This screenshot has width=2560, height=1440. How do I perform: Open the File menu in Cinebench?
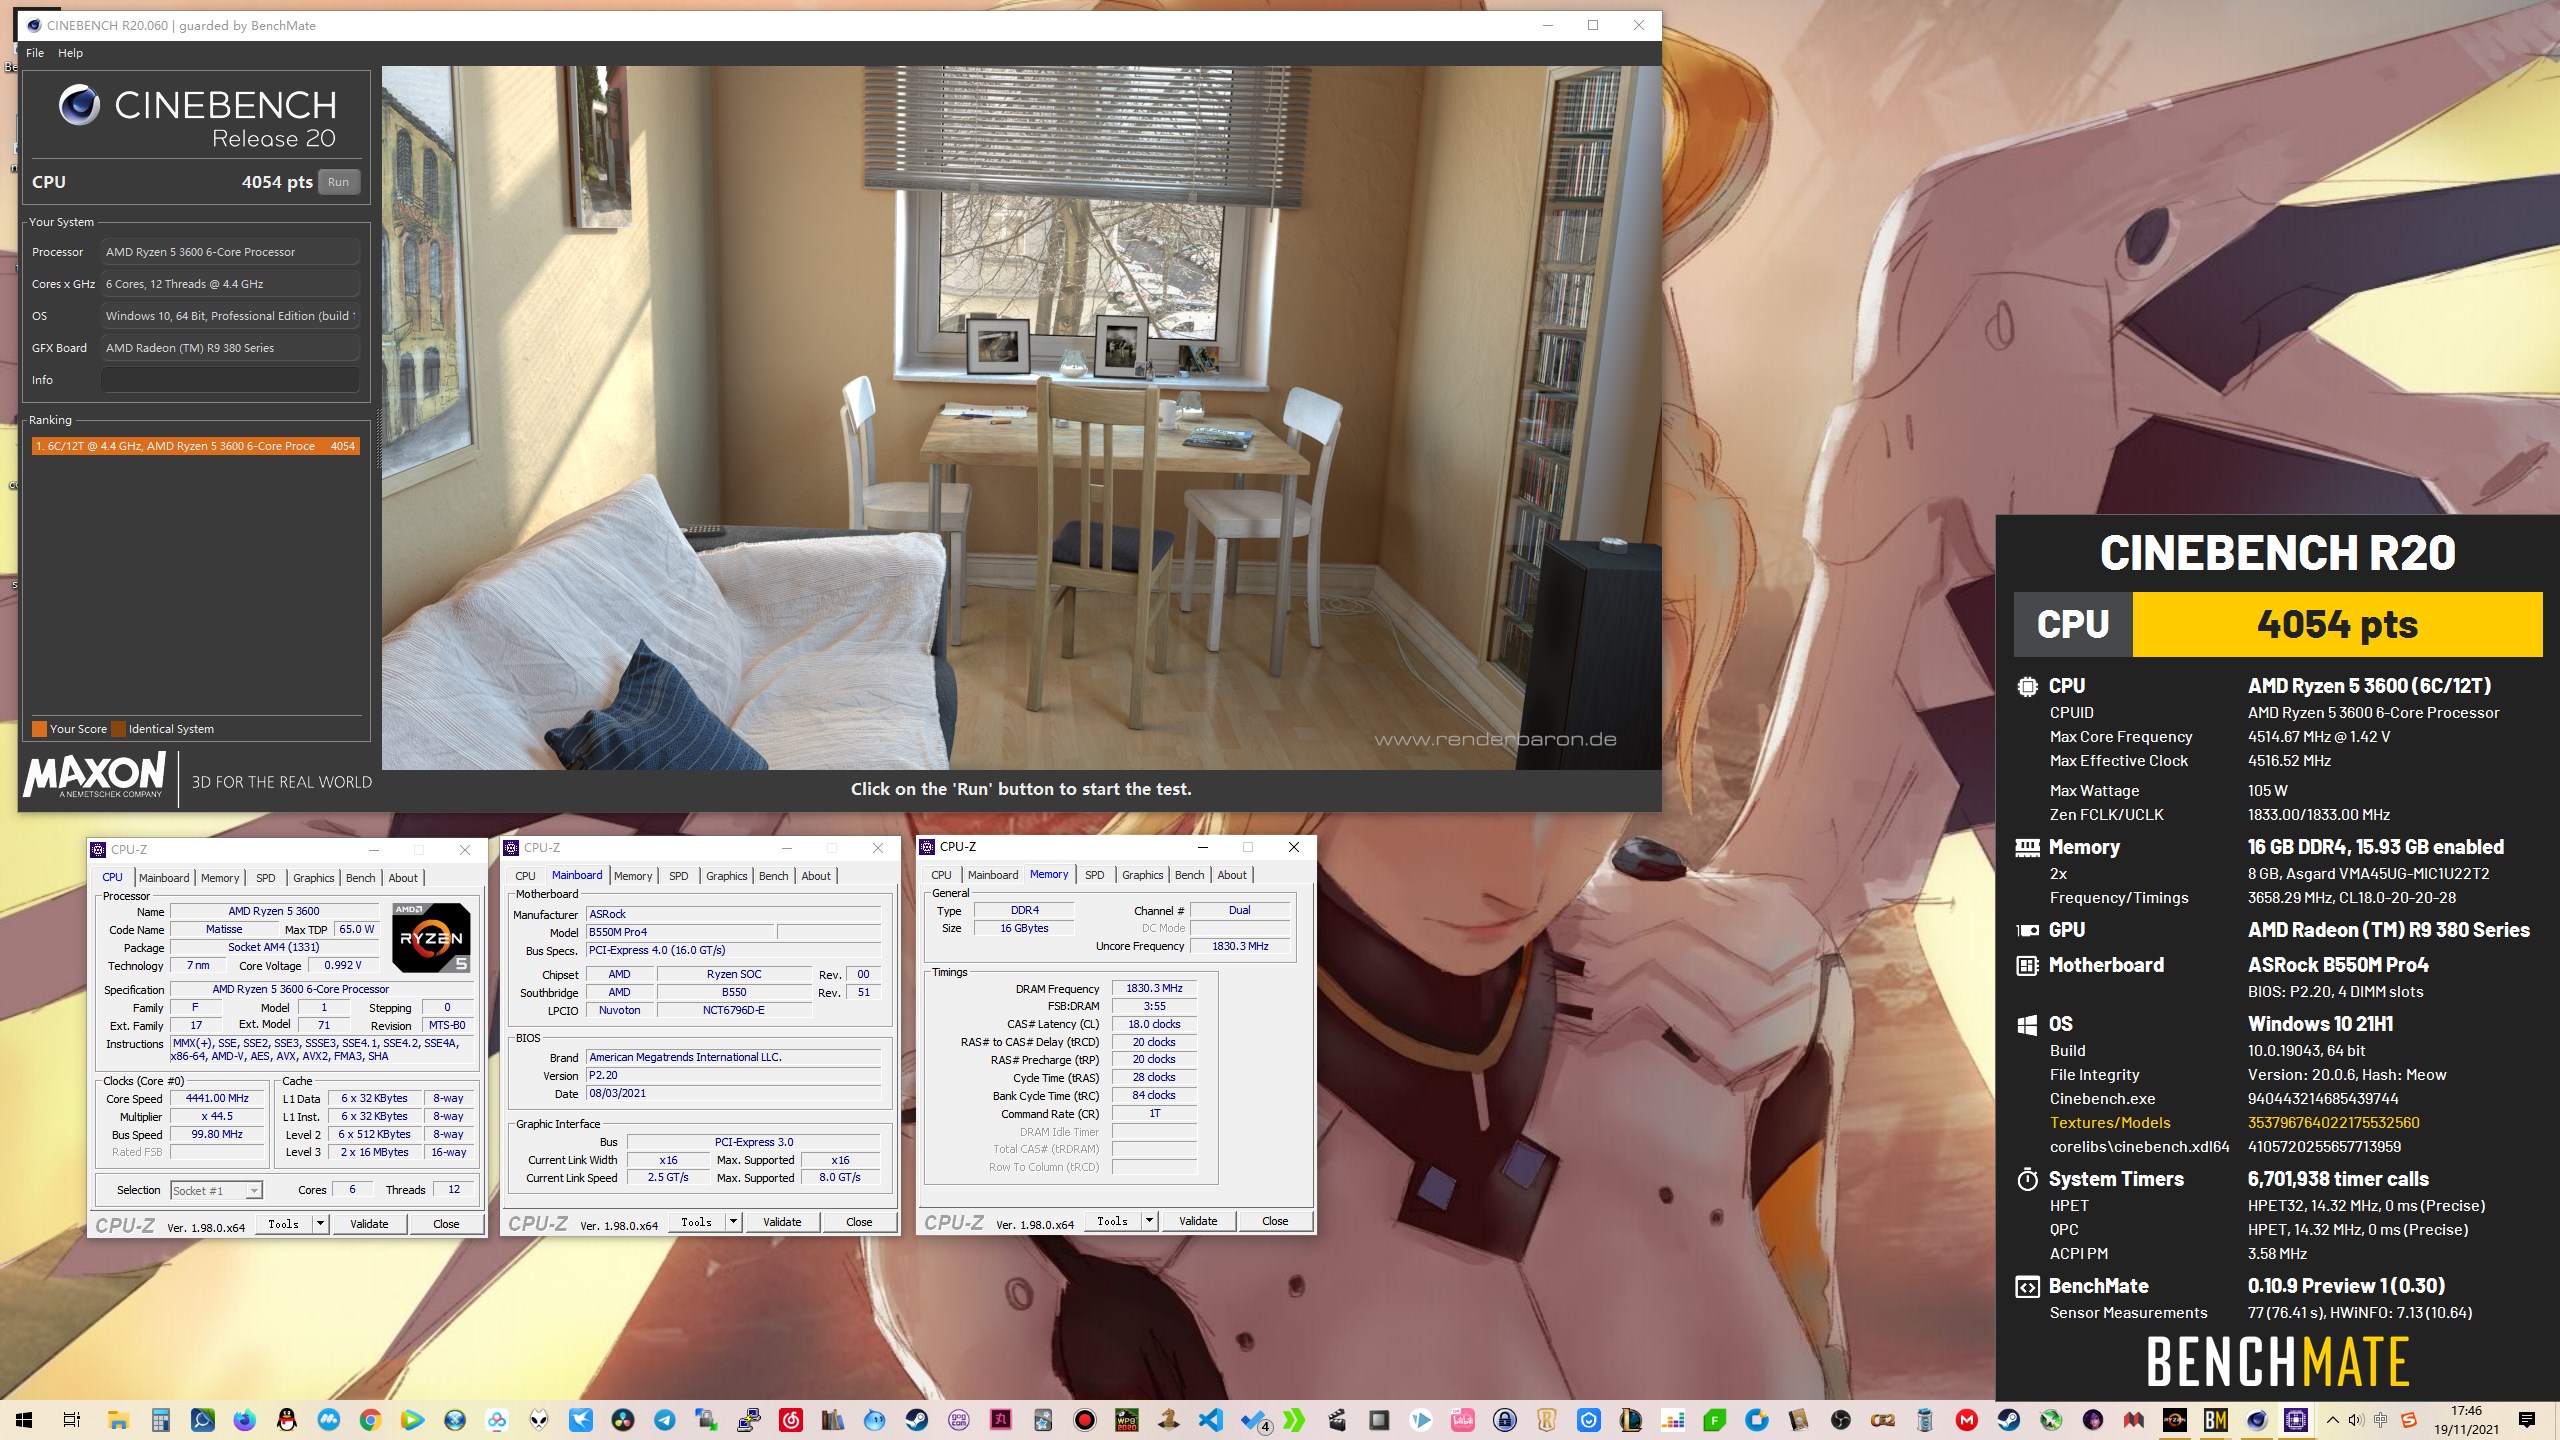coord(35,53)
